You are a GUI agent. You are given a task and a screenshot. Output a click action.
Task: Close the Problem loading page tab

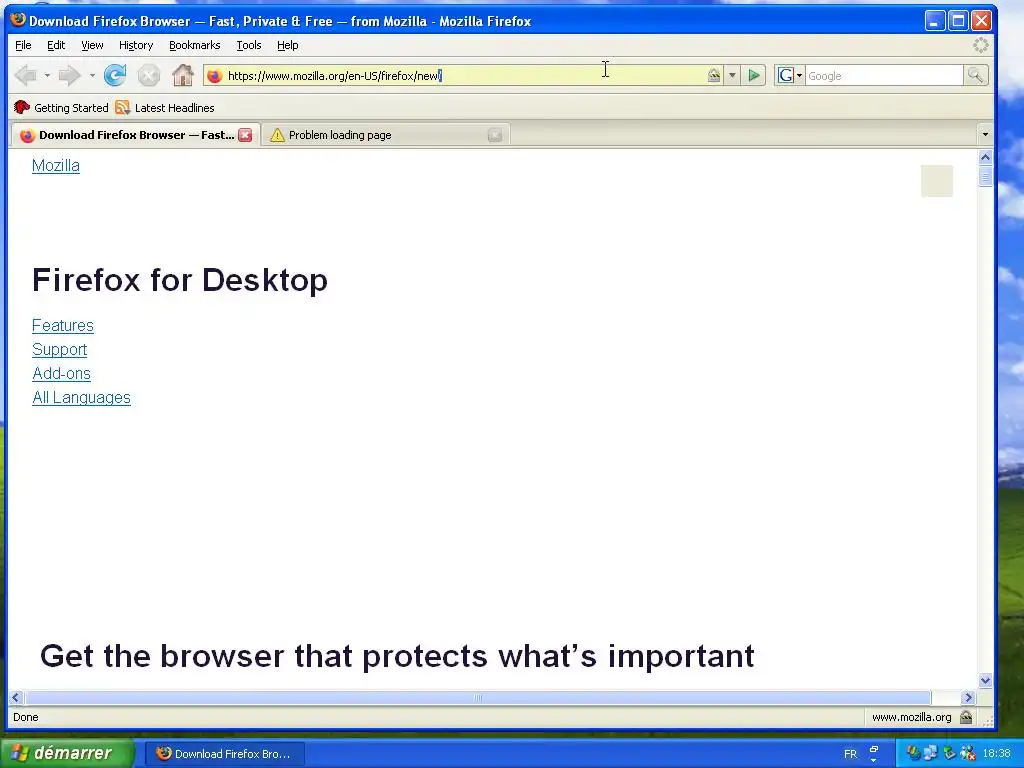pos(495,135)
